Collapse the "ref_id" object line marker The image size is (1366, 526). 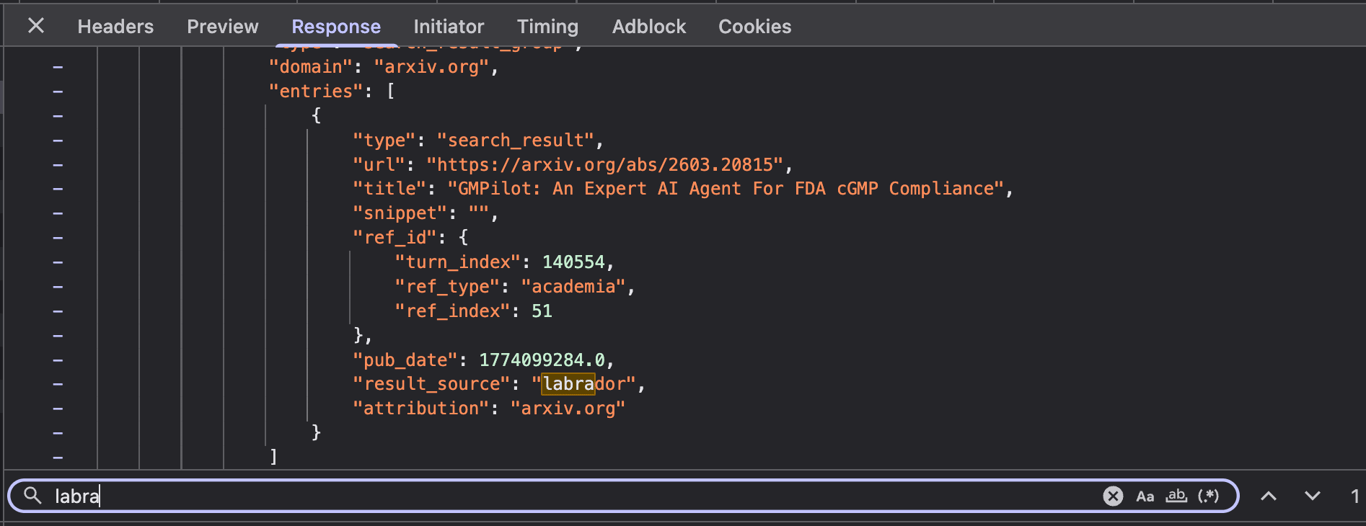tap(58, 238)
